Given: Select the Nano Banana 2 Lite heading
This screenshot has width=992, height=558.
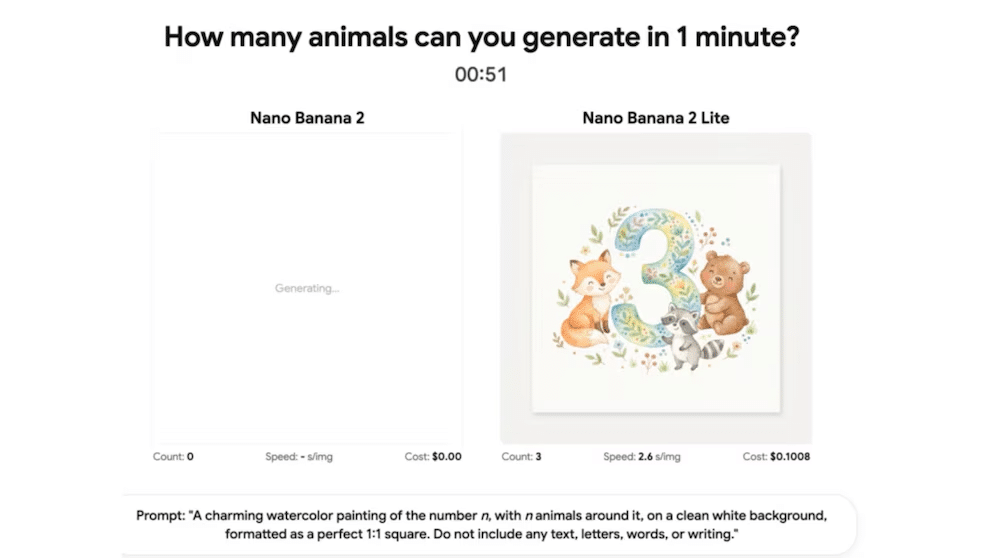Looking at the screenshot, I should (655, 118).
